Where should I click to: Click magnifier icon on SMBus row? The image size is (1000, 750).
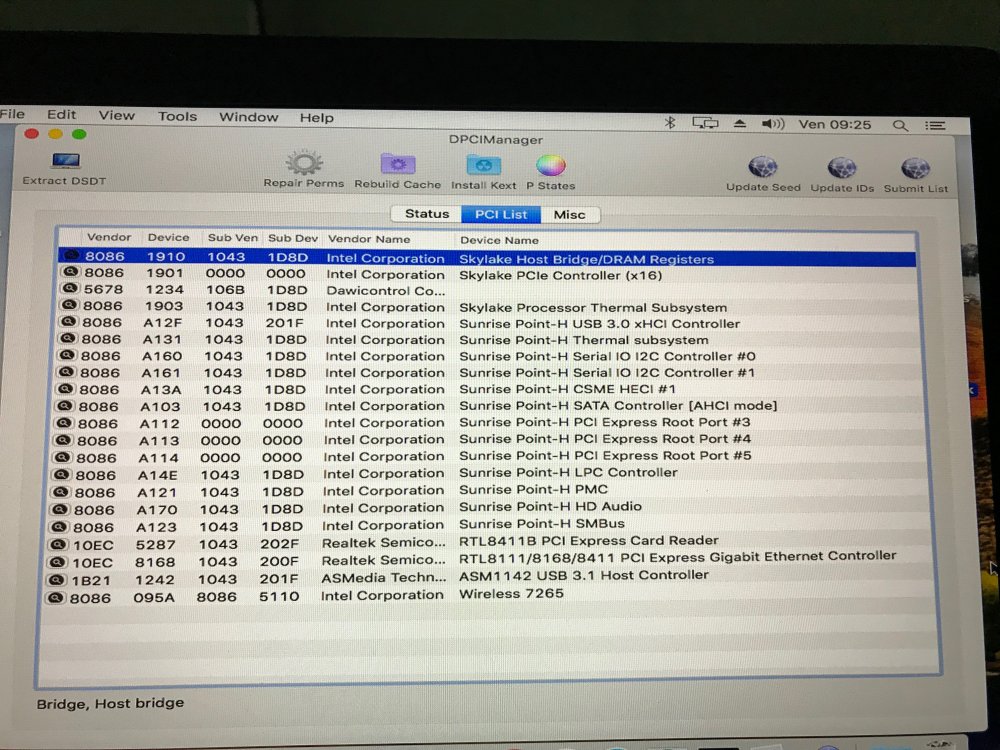coord(59,527)
